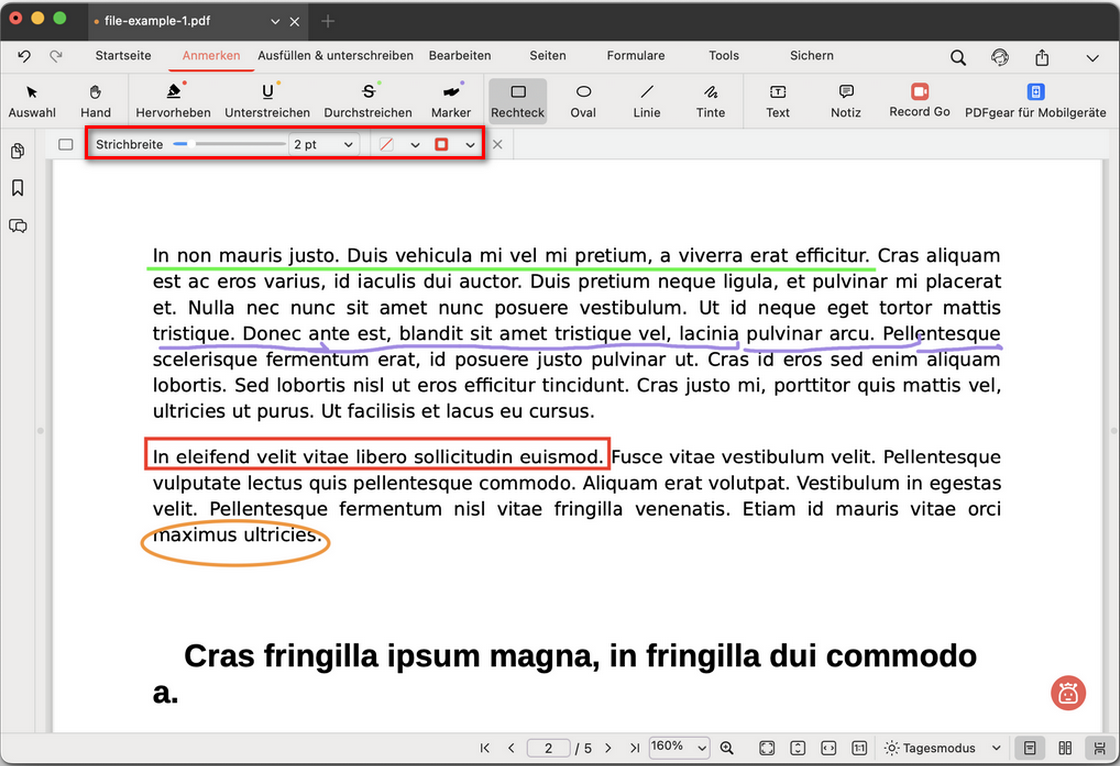This screenshot has width=1120, height=766.
Task: Open the Formulare ribbon tab
Action: coord(635,56)
